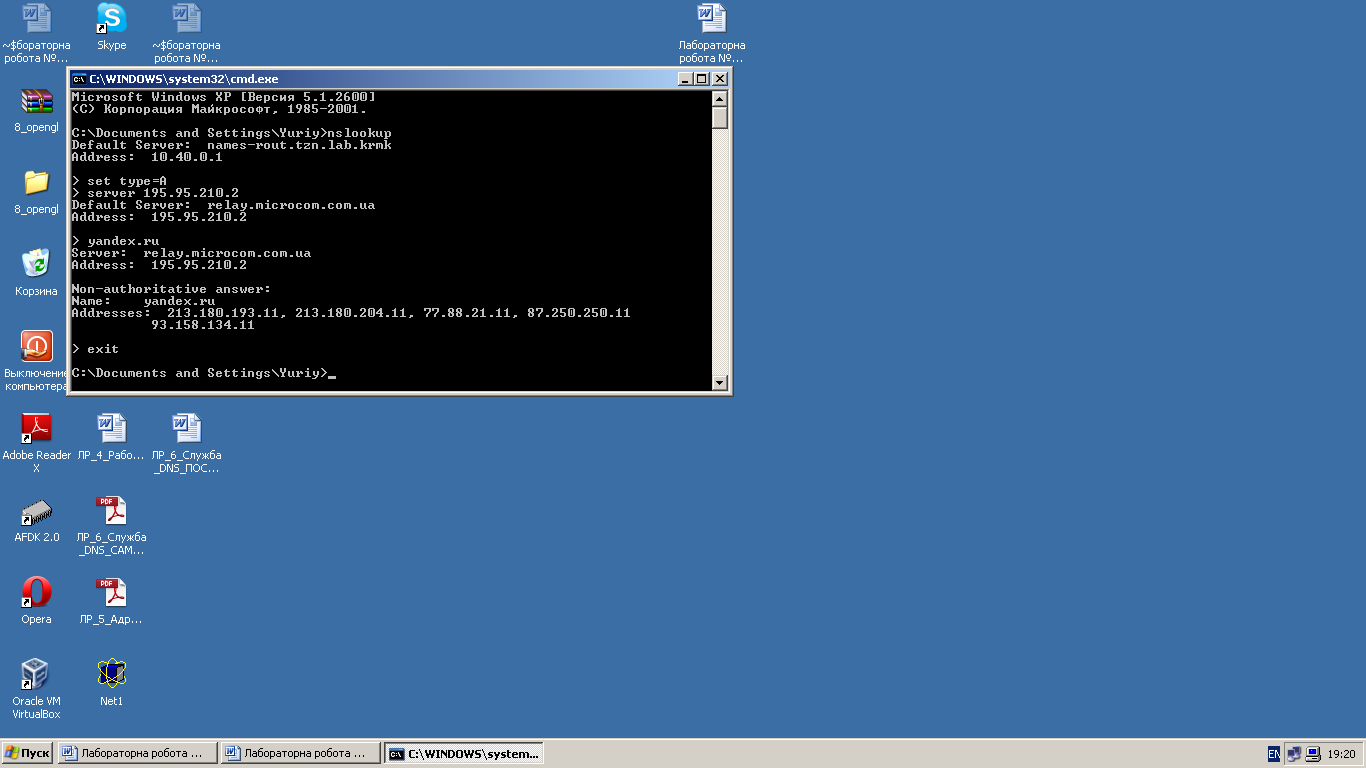Click the network connection tray icon
This screenshot has width=1366, height=768.
pos(1293,754)
